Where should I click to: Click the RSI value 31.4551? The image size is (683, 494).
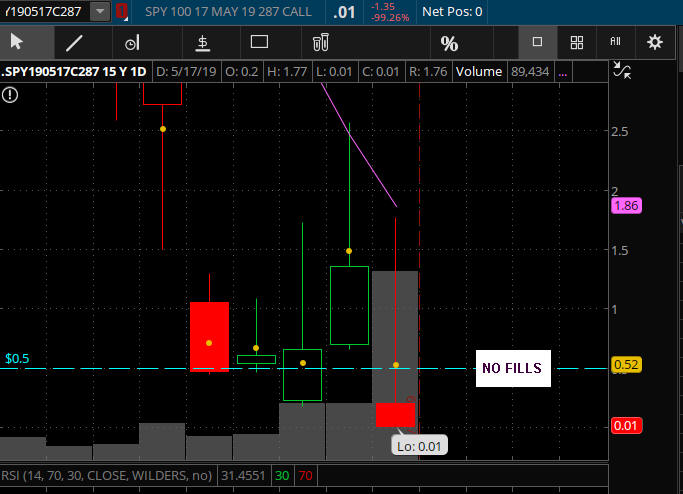point(243,476)
